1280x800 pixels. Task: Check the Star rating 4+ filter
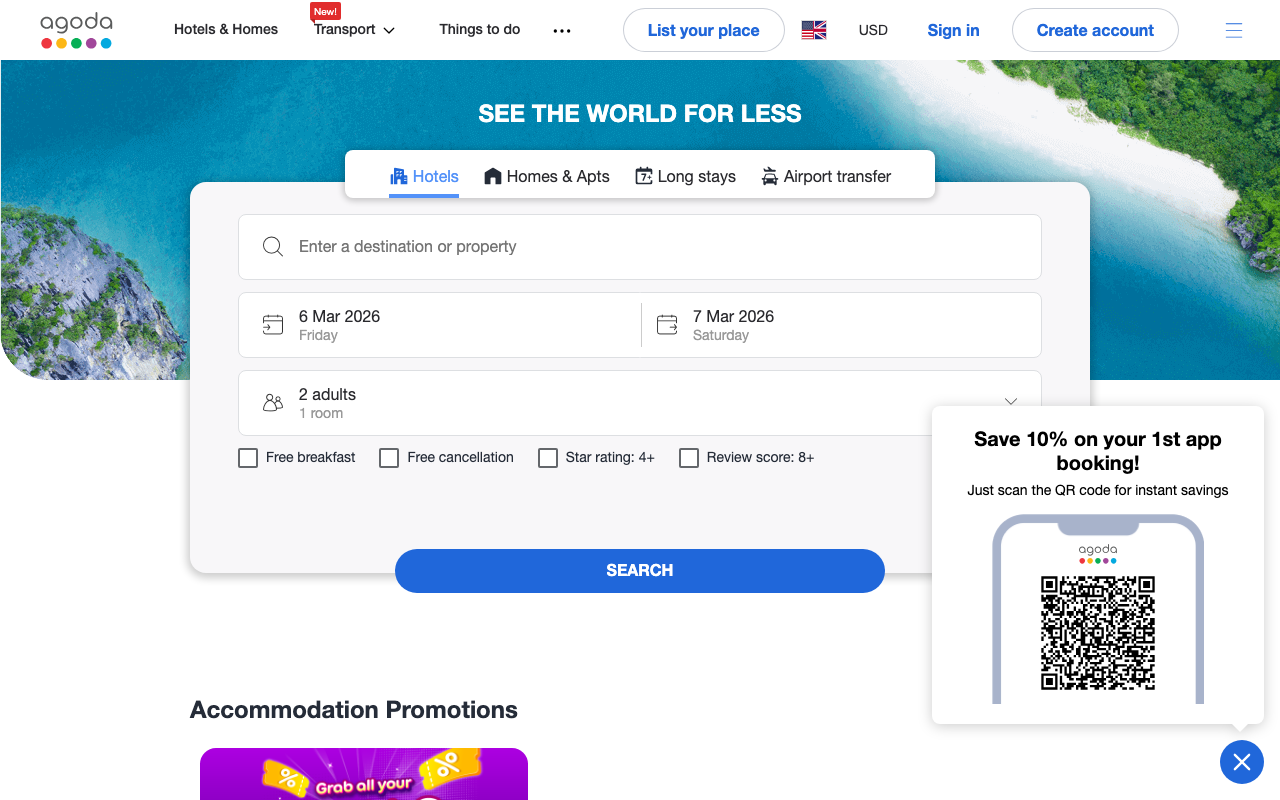point(548,458)
